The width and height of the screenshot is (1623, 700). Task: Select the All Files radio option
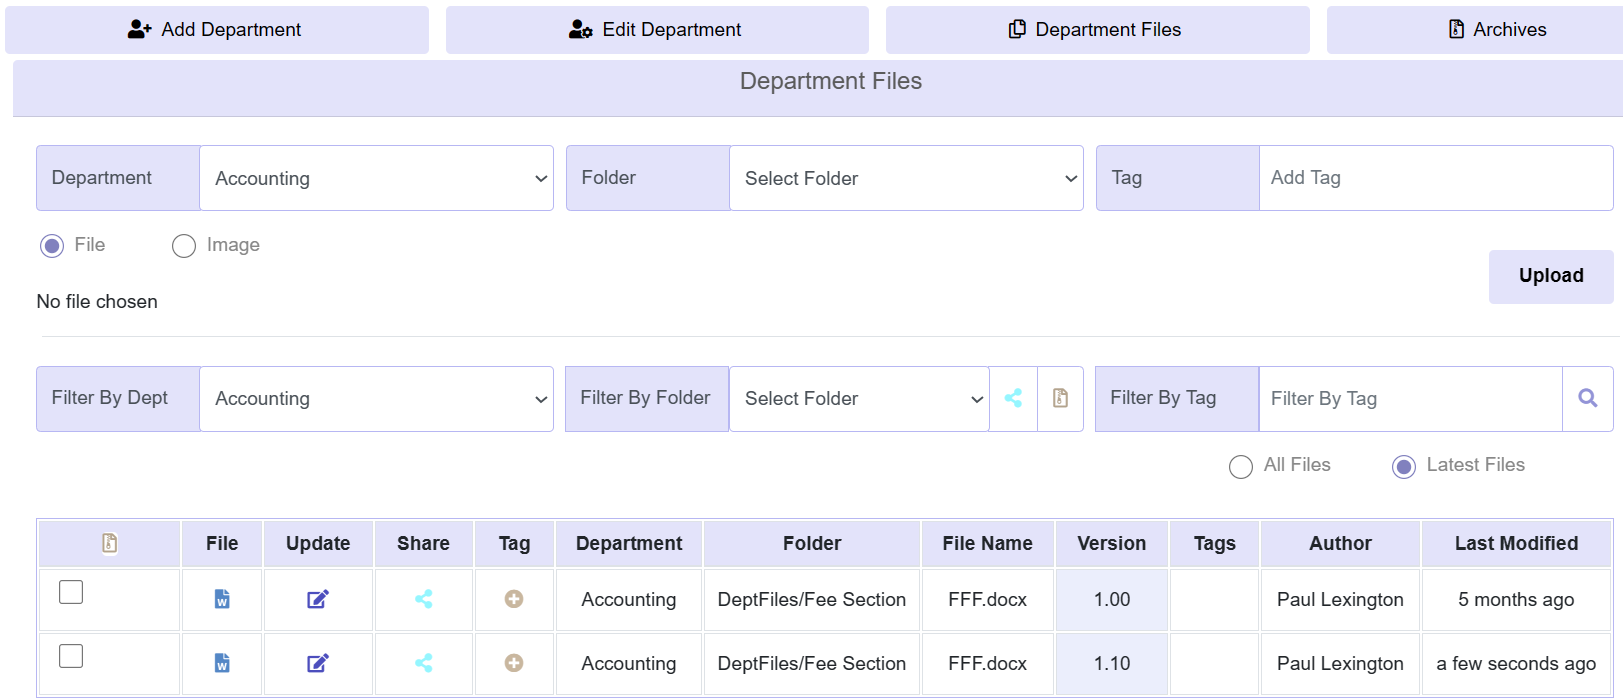tap(1241, 467)
